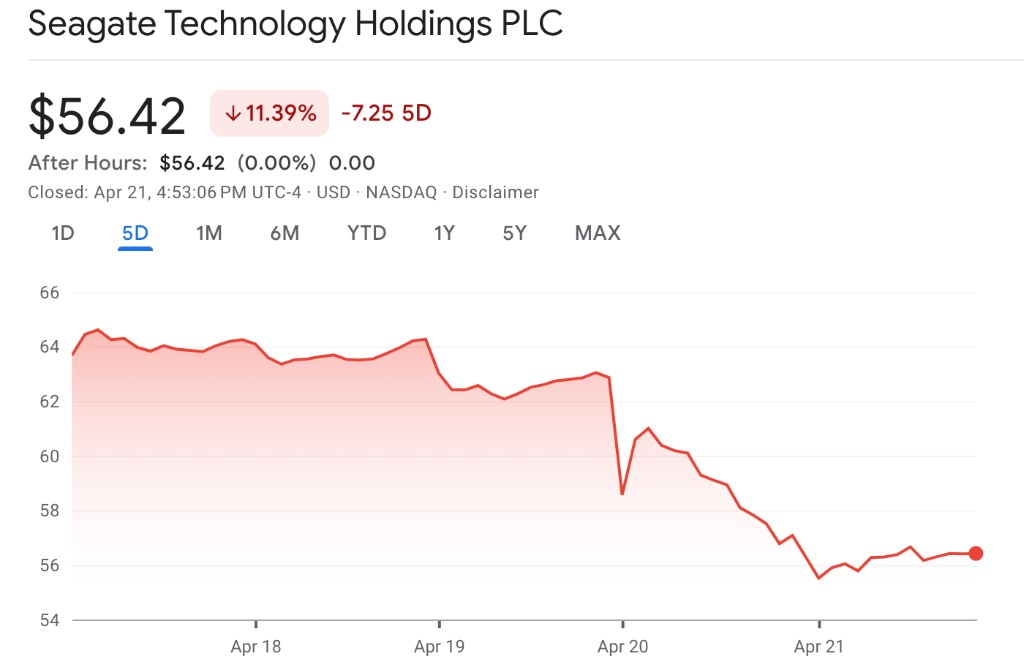The height and width of the screenshot is (669, 1024).
Task: Open the 6M chart range
Action: coord(284,233)
